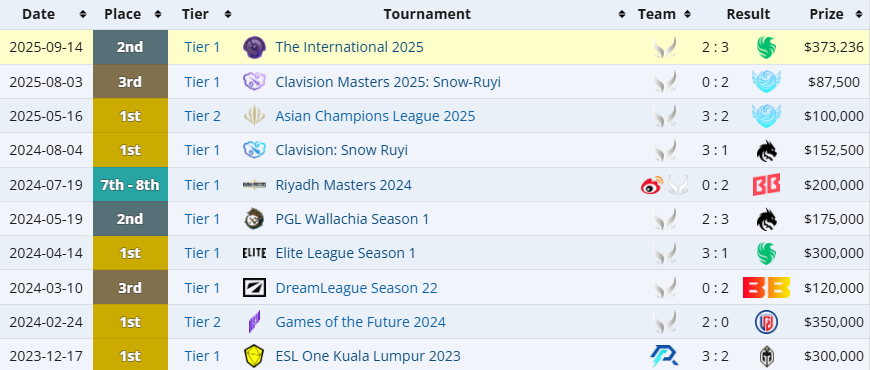Click the Azure Ray team logo in ESL One row
The width and height of the screenshot is (870, 370).
tap(664, 356)
